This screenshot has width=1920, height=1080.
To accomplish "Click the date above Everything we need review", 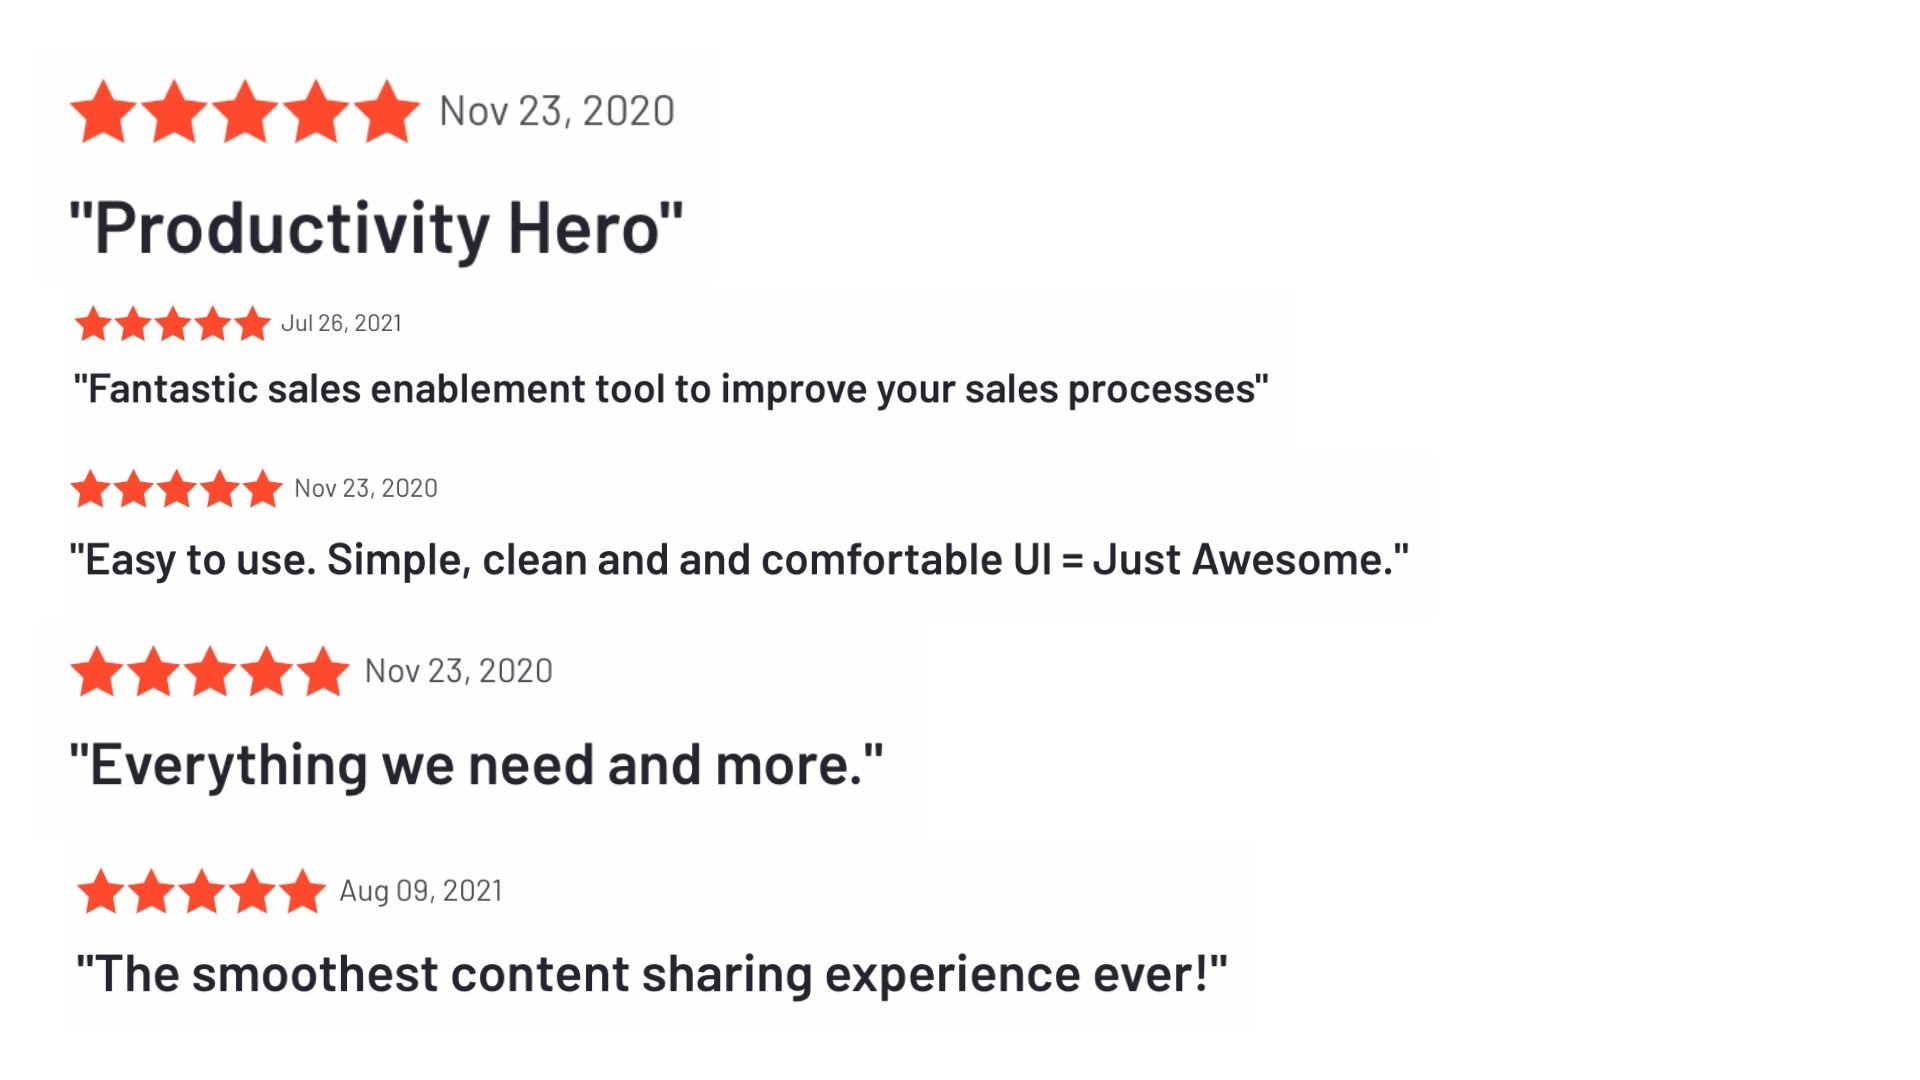I will point(459,671).
